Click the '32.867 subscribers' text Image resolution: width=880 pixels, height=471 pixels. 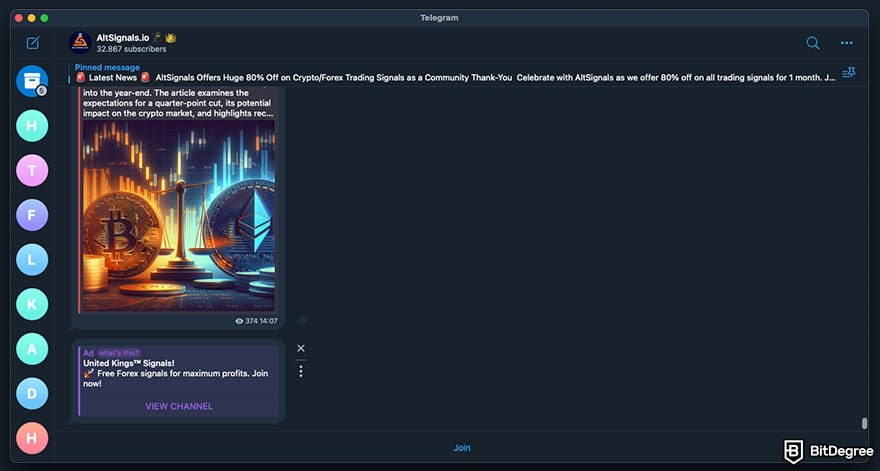click(131, 49)
